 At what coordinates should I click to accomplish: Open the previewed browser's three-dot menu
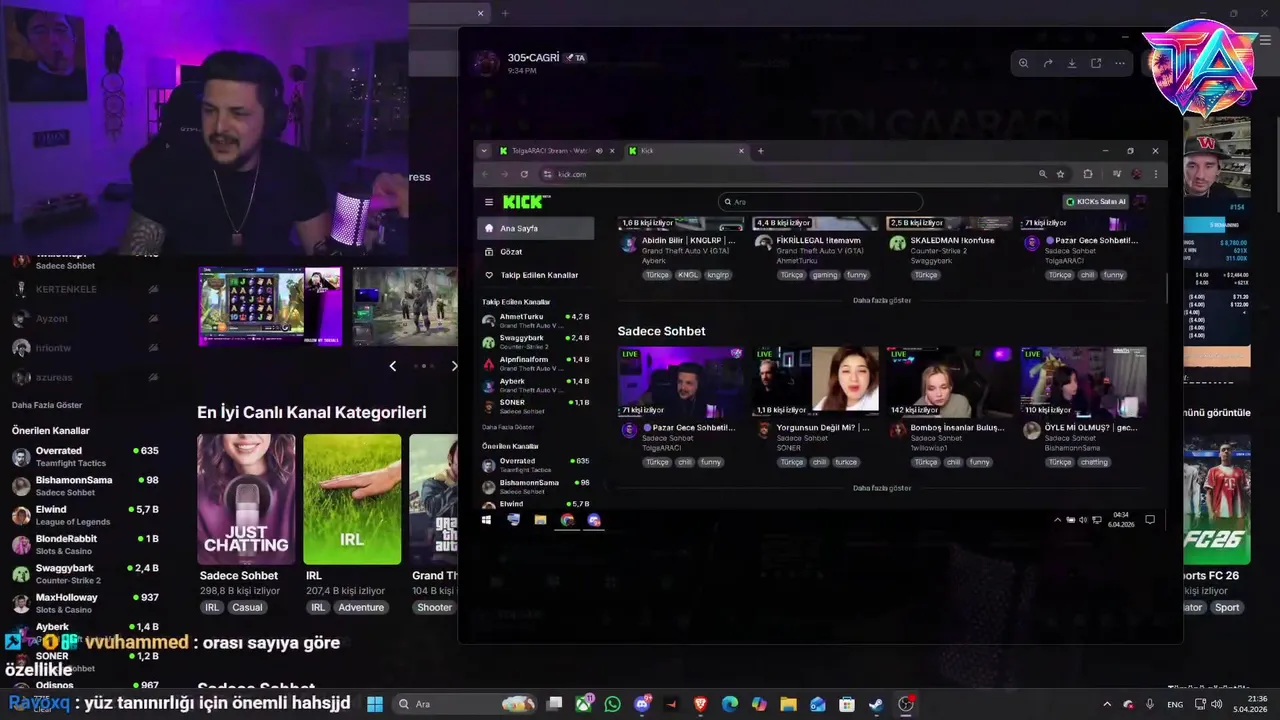pos(1155,174)
